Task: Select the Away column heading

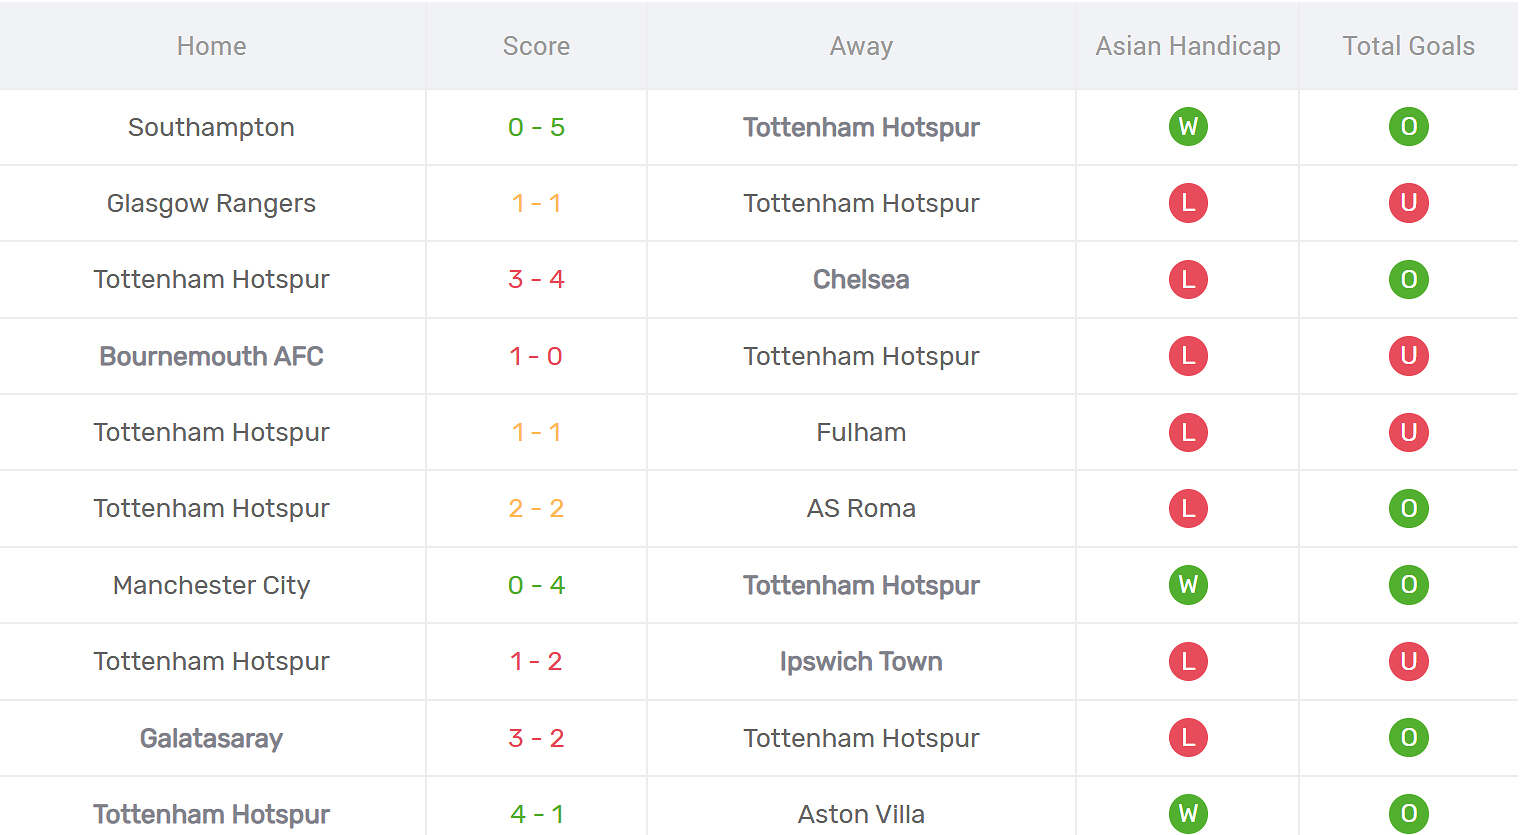Action: (861, 45)
